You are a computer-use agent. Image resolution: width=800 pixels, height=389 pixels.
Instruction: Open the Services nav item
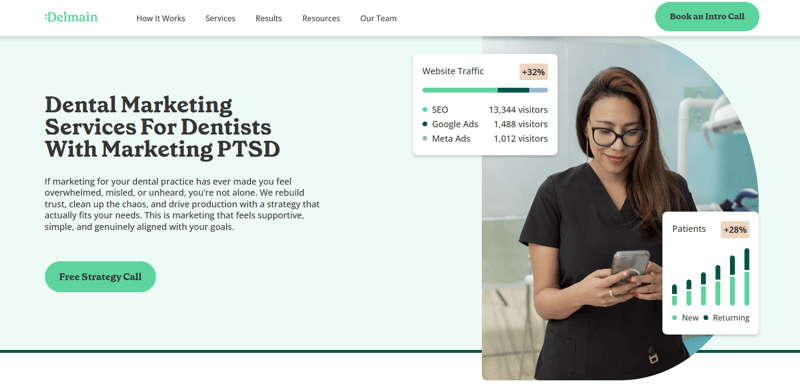(220, 18)
